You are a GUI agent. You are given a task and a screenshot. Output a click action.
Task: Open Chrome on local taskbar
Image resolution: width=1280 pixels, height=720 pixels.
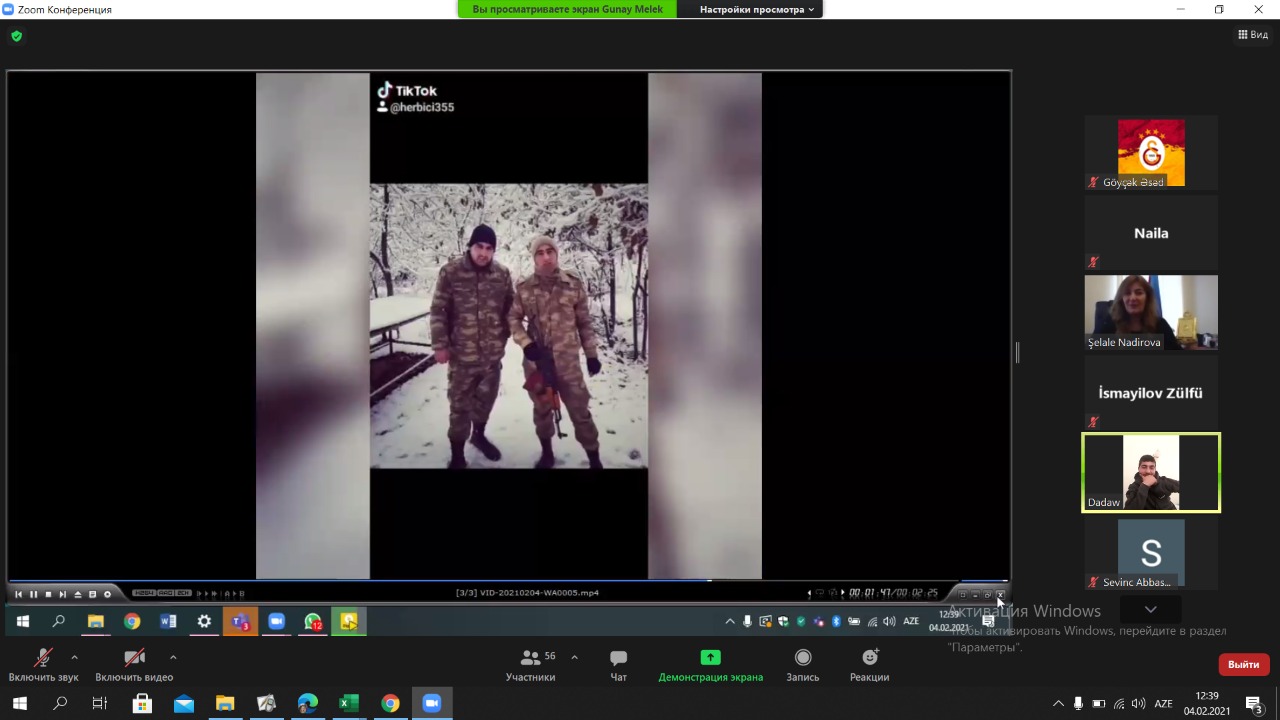390,703
